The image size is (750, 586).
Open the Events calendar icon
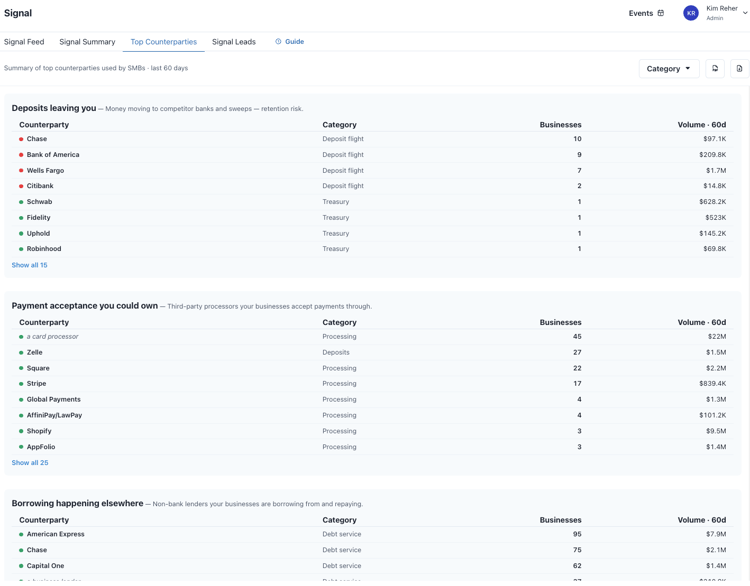(x=661, y=13)
